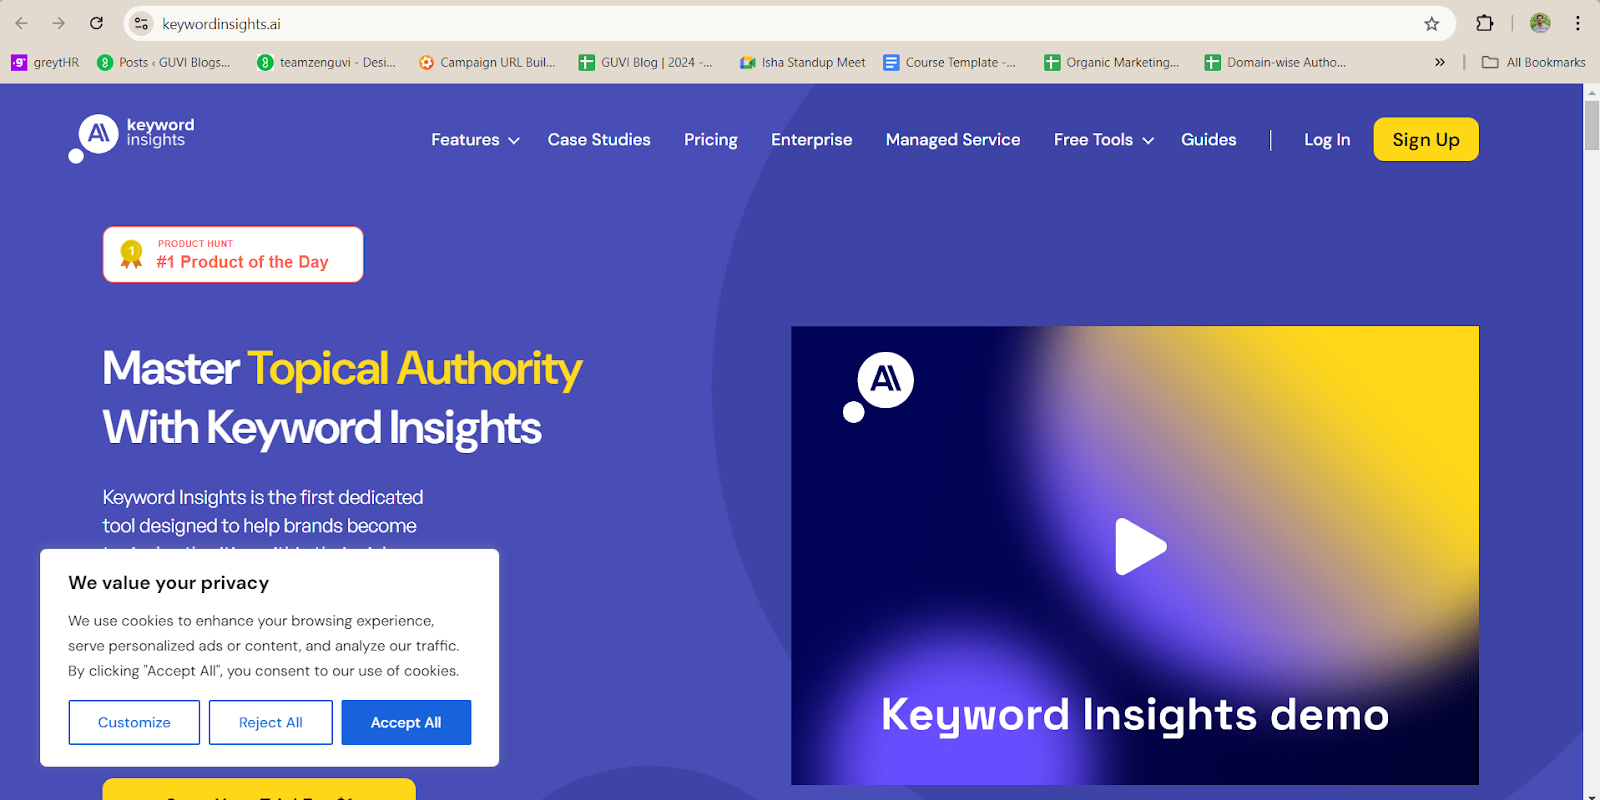Click Reject All in cookie banner
Viewport: 1600px width, 800px height.
pyautogui.click(x=271, y=722)
